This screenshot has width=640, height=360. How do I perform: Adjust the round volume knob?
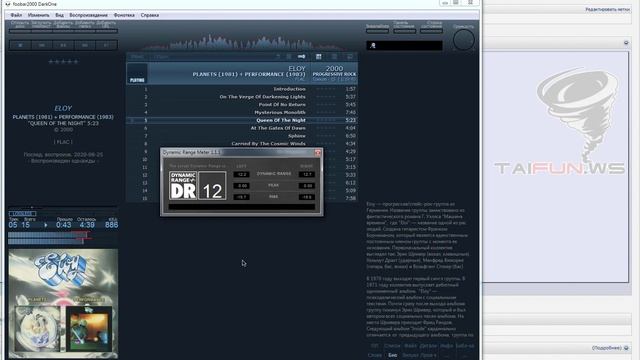pyautogui.click(x=464, y=40)
